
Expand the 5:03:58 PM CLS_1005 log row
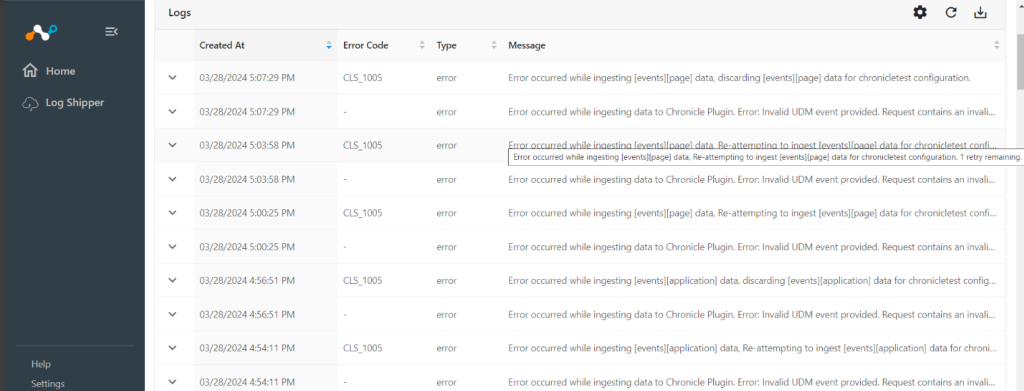click(x=172, y=145)
